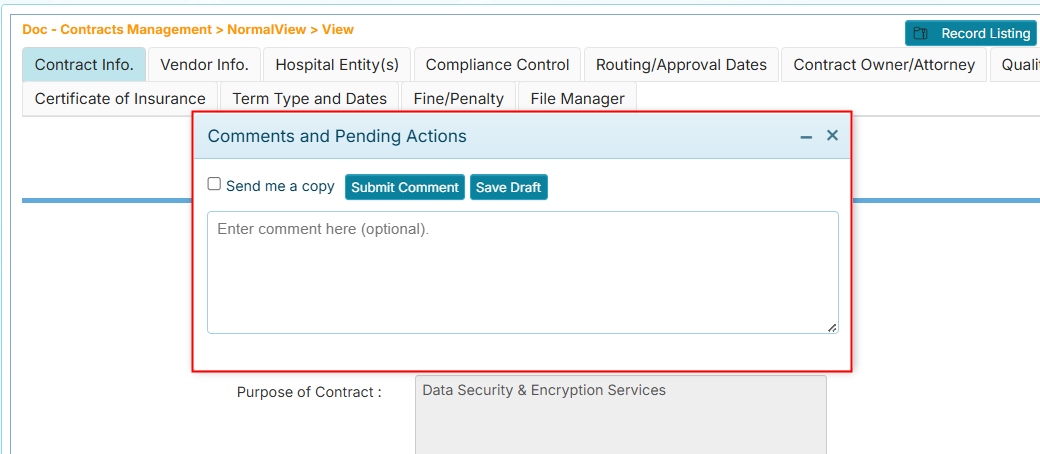Close the Comments and Pending Actions dialog
Screen dimensions: 1040x454
[832, 135]
